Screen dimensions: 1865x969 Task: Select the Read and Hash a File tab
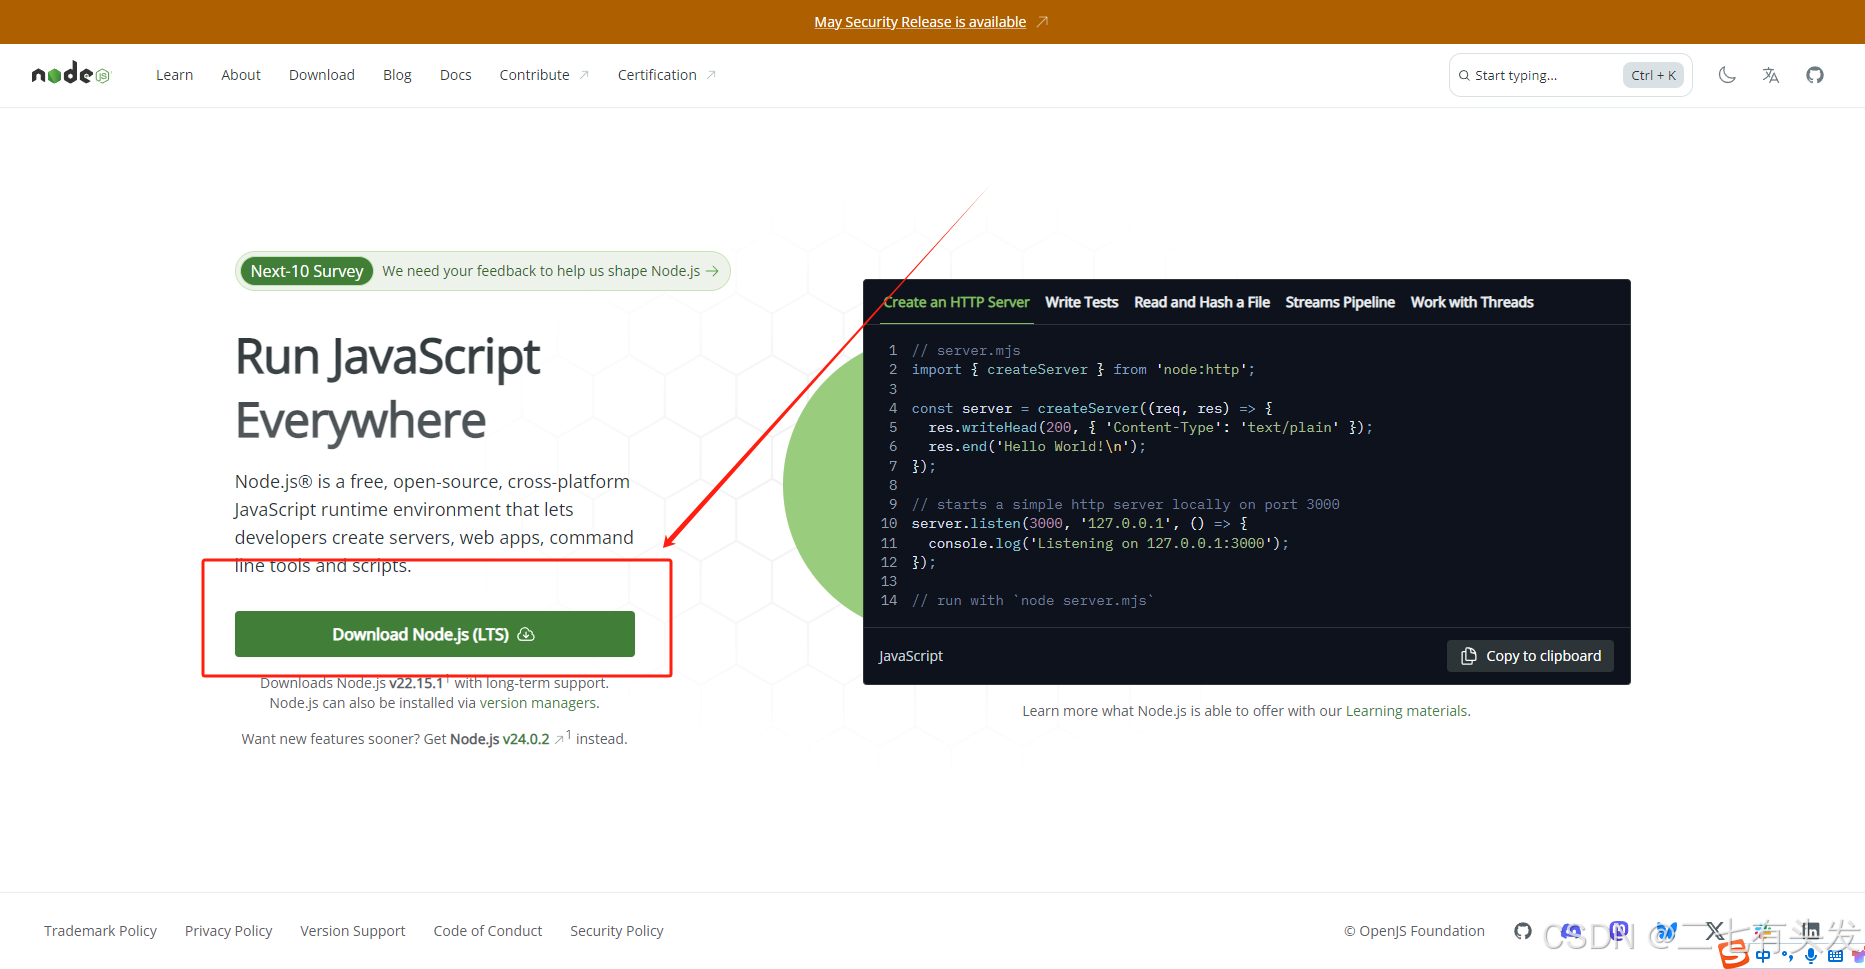(x=1202, y=302)
